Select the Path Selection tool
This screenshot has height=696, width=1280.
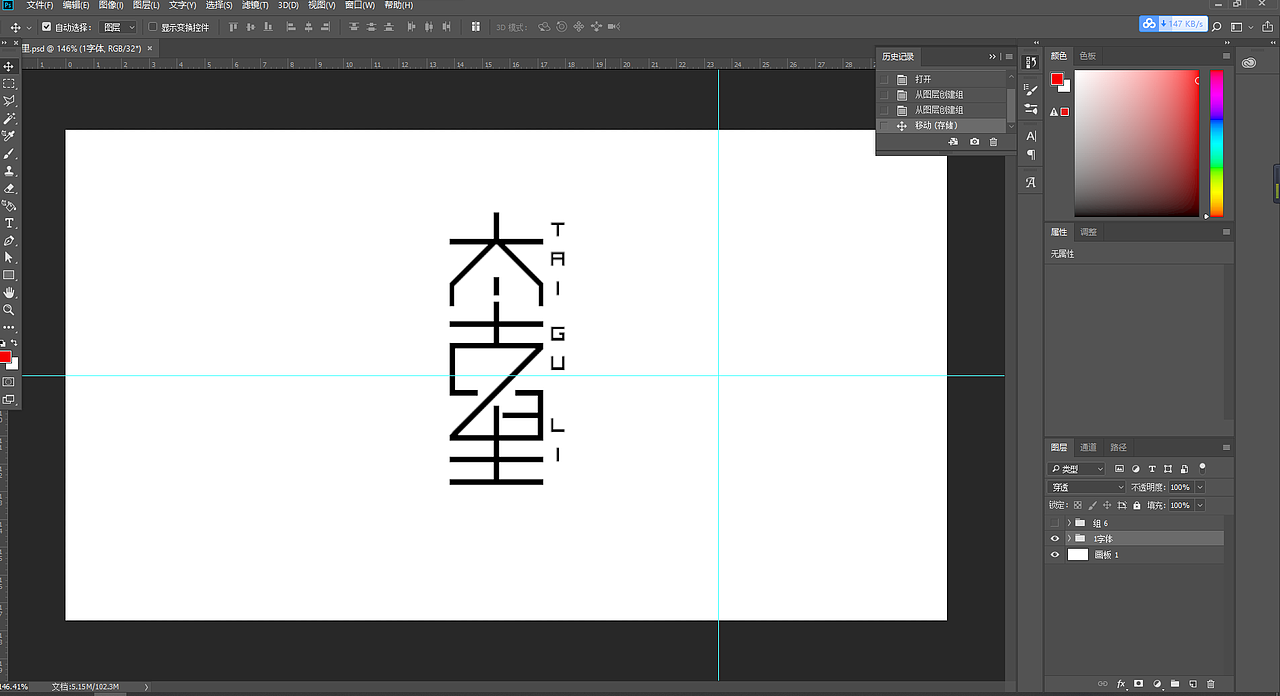click(x=9, y=258)
